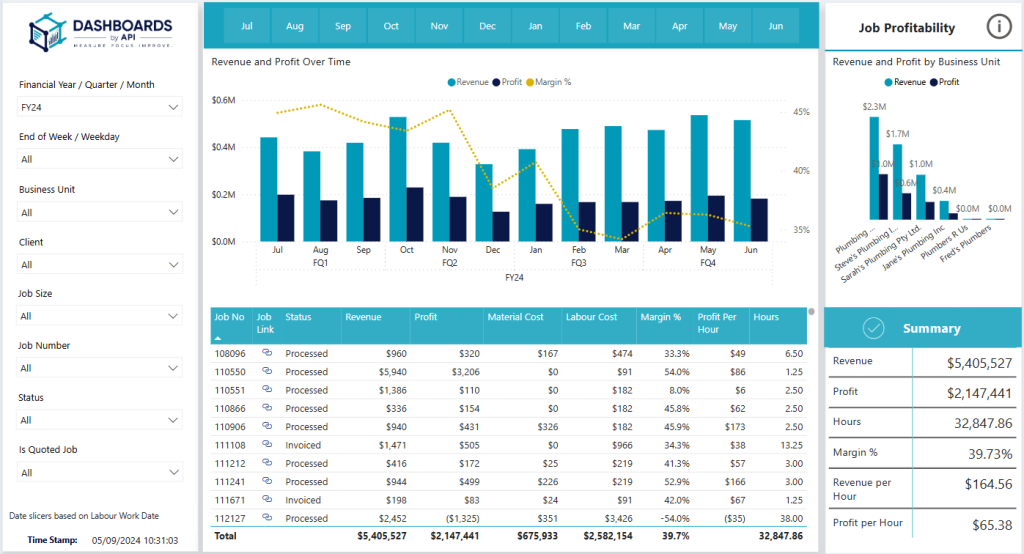Toggle Margin % legend item in chart
The width and height of the screenshot is (1024, 554).
click(x=552, y=82)
